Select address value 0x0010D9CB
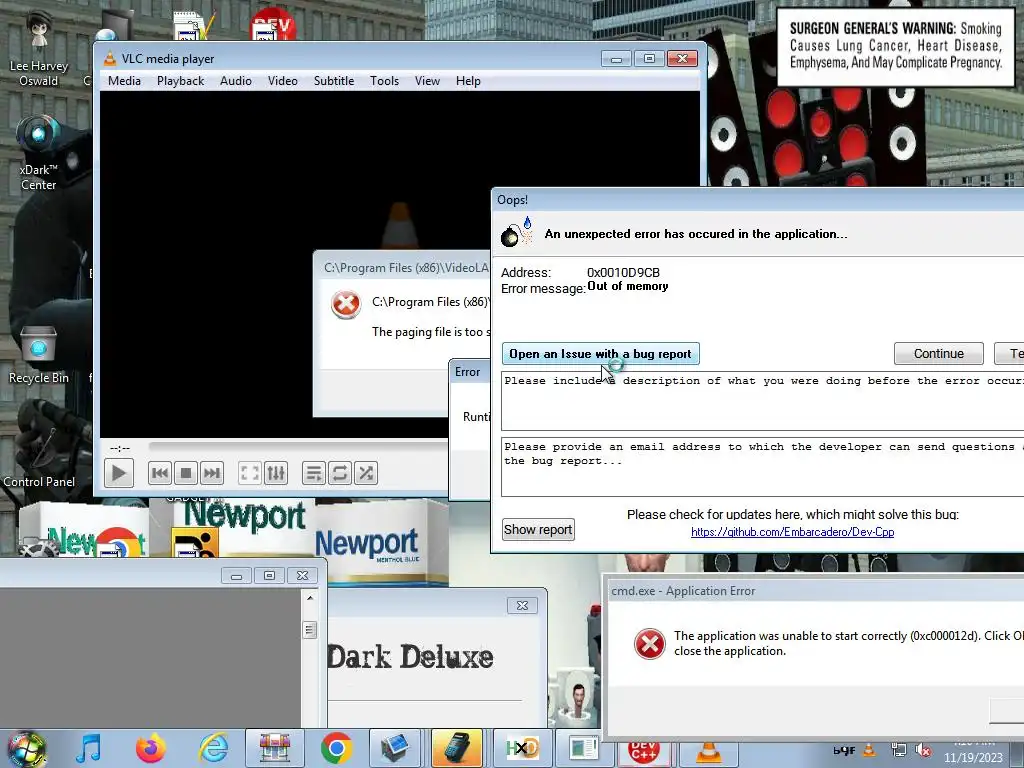Screen dimensions: 1024x768 [x=623, y=272]
